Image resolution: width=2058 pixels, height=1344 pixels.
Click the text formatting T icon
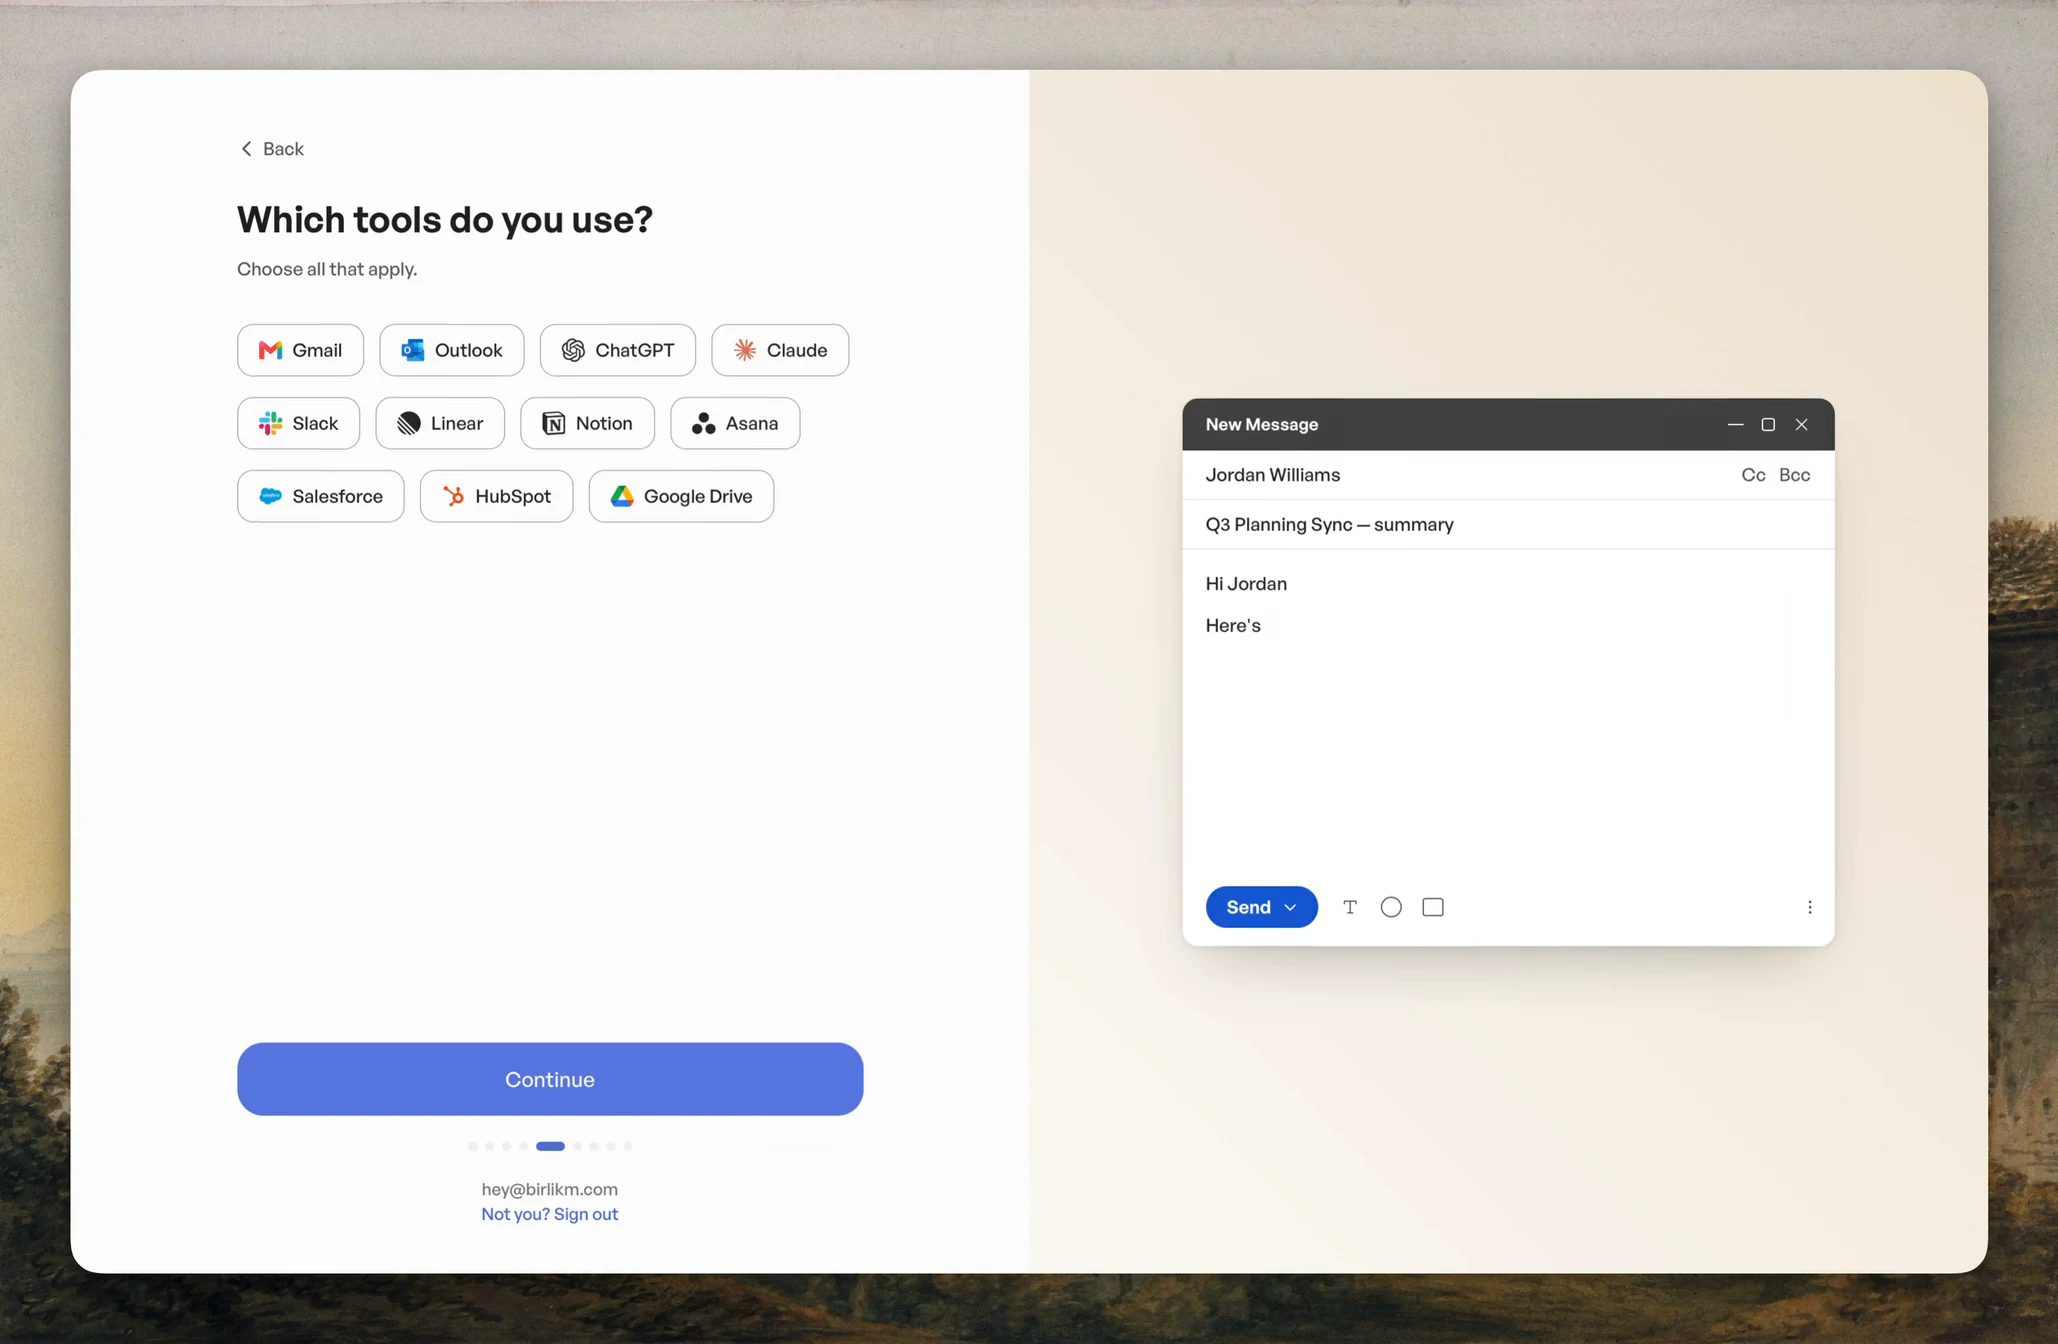(1350, 907)
